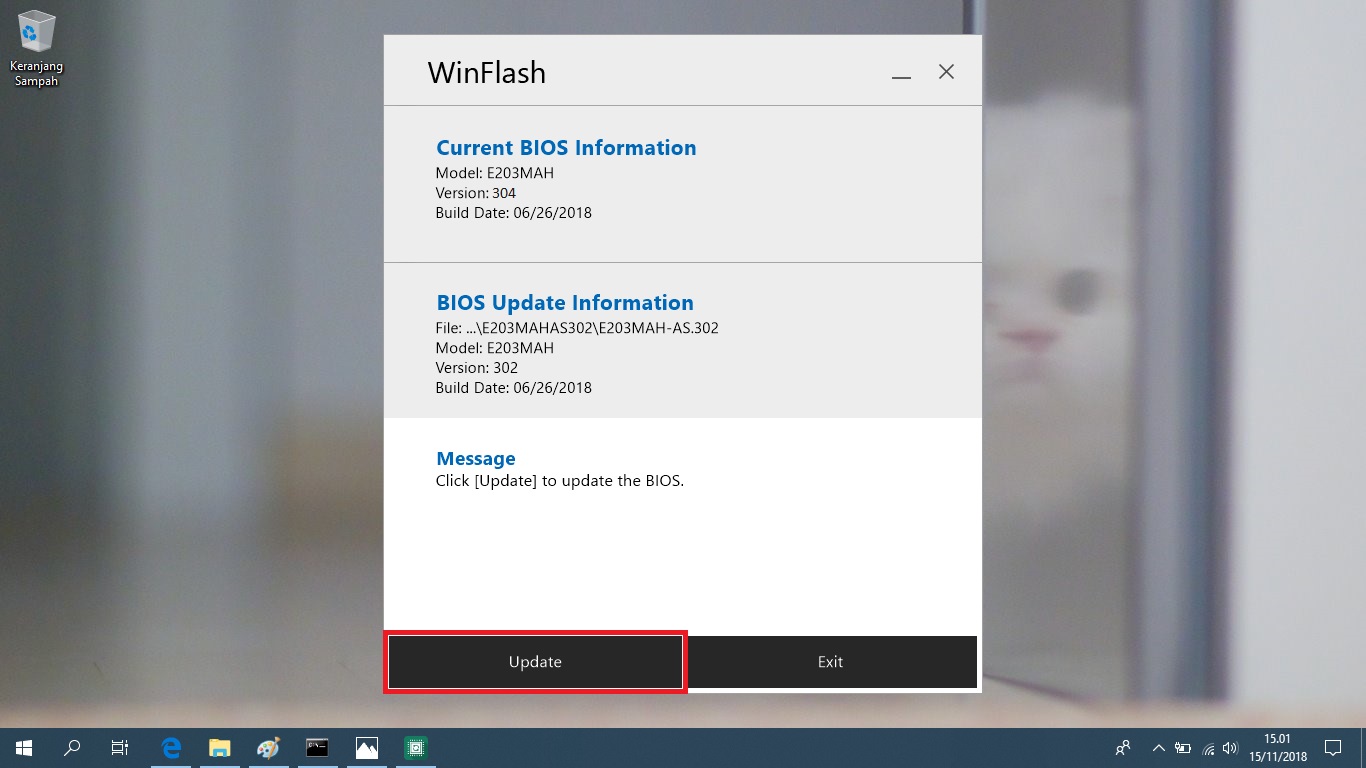This screenshot has width=1366, height=768.
Task: Open the Keranjang Sampah recycle bin icon
Action: pos(37,48)
